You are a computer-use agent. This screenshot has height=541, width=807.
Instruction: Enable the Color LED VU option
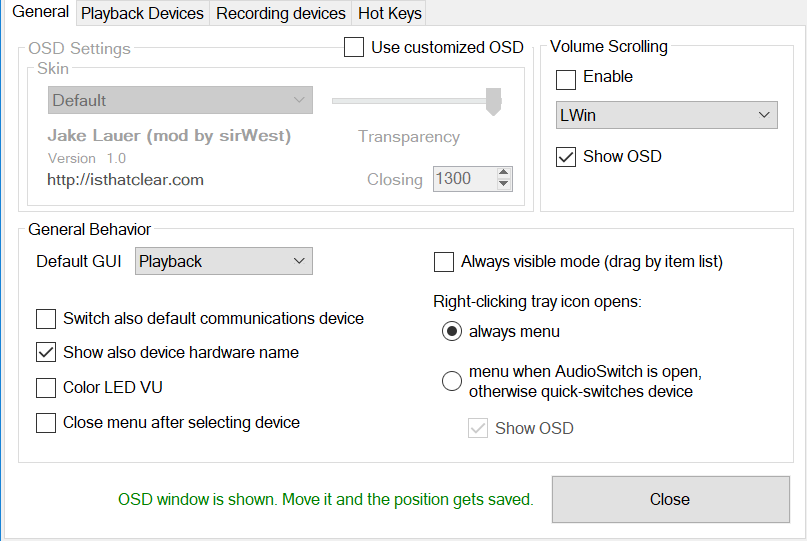[x=46, y=387]
